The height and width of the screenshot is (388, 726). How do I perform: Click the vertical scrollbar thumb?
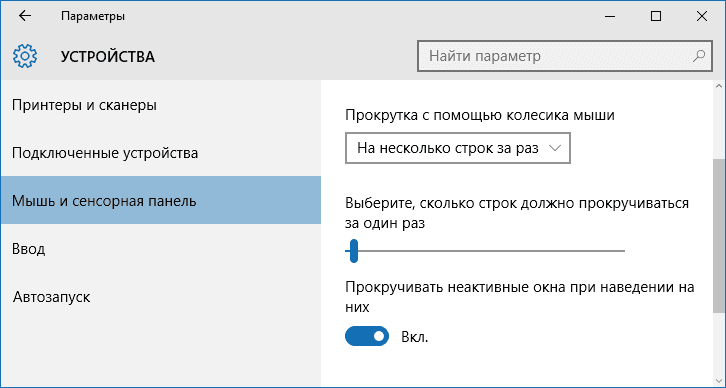pyautogui.click(x=719, y=236)
